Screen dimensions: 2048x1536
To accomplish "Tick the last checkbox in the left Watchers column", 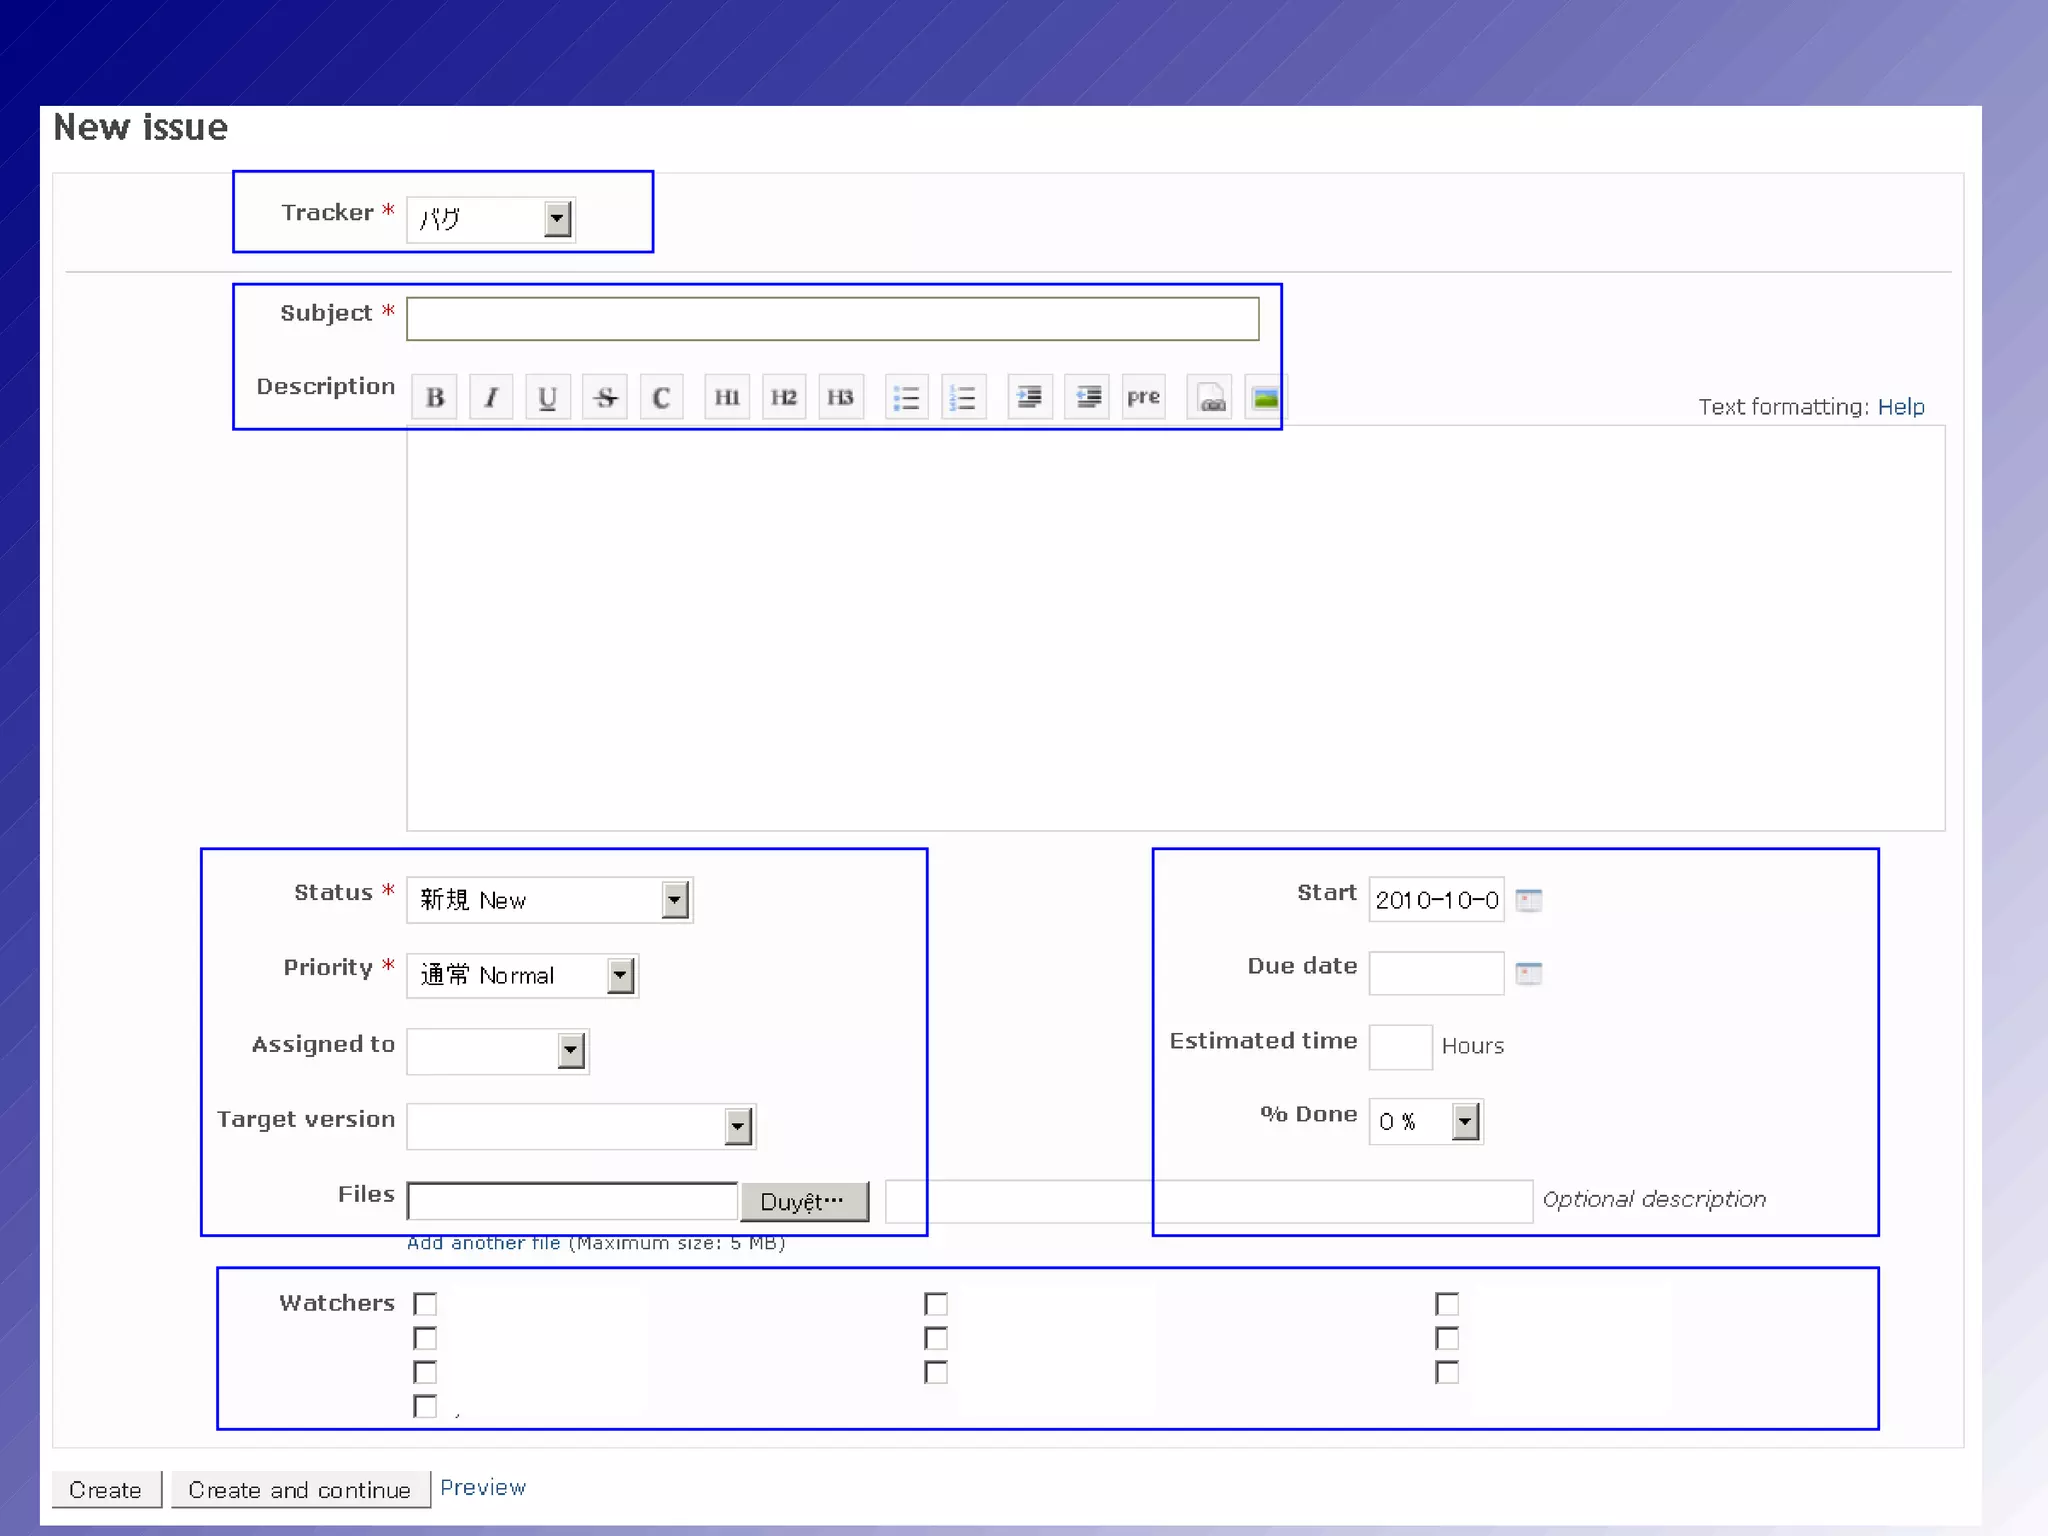I will pyautogui.click(x=425, y=1406).
